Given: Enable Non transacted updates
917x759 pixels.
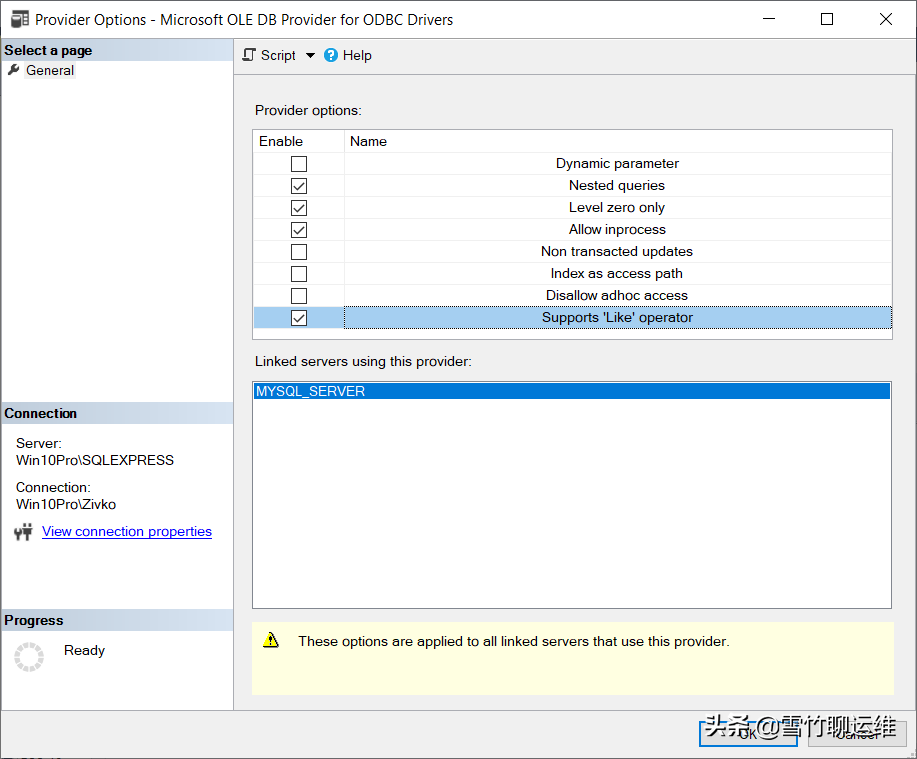Looking at the screenshot, I should 298,251.
